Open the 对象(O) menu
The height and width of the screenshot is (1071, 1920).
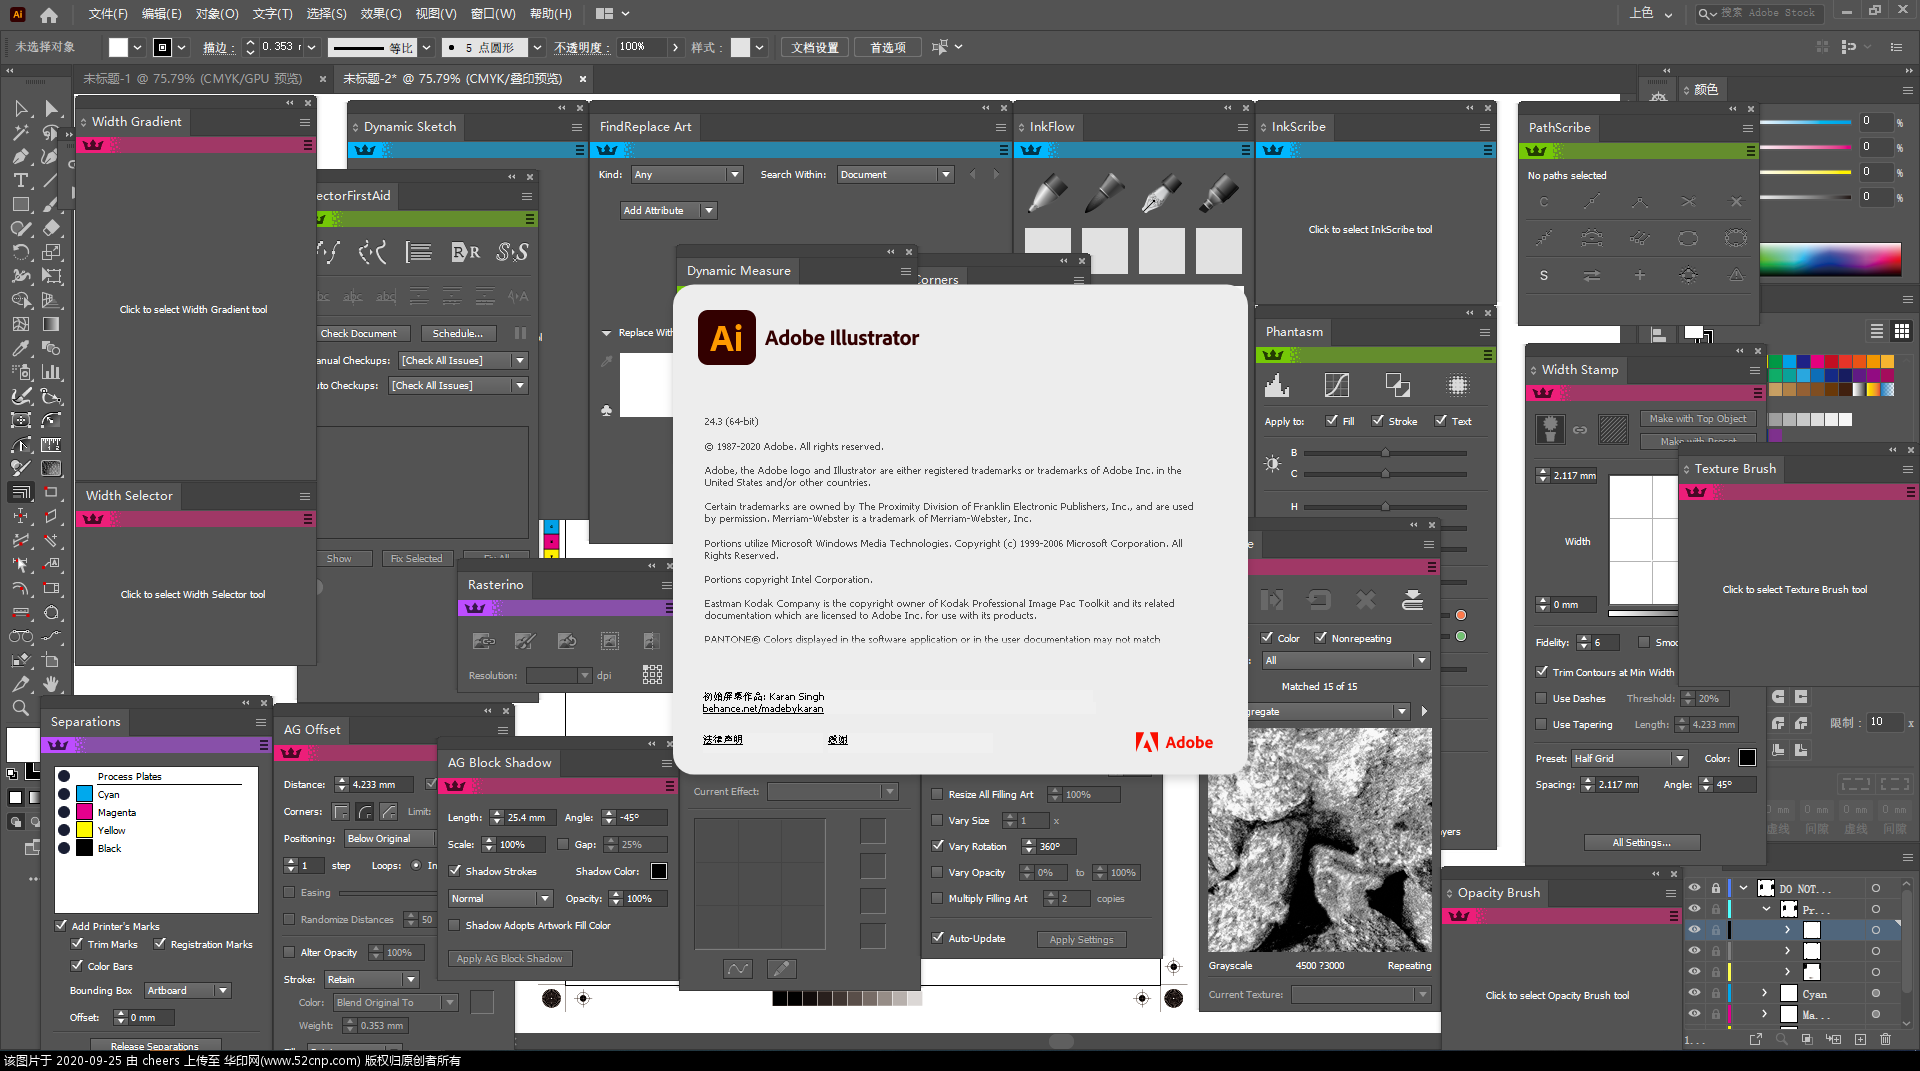coord(217,14)
